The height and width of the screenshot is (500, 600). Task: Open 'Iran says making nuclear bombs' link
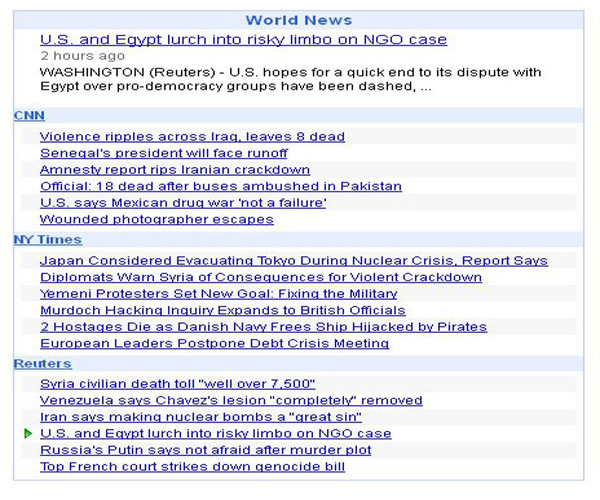click(x=201, y=417)
